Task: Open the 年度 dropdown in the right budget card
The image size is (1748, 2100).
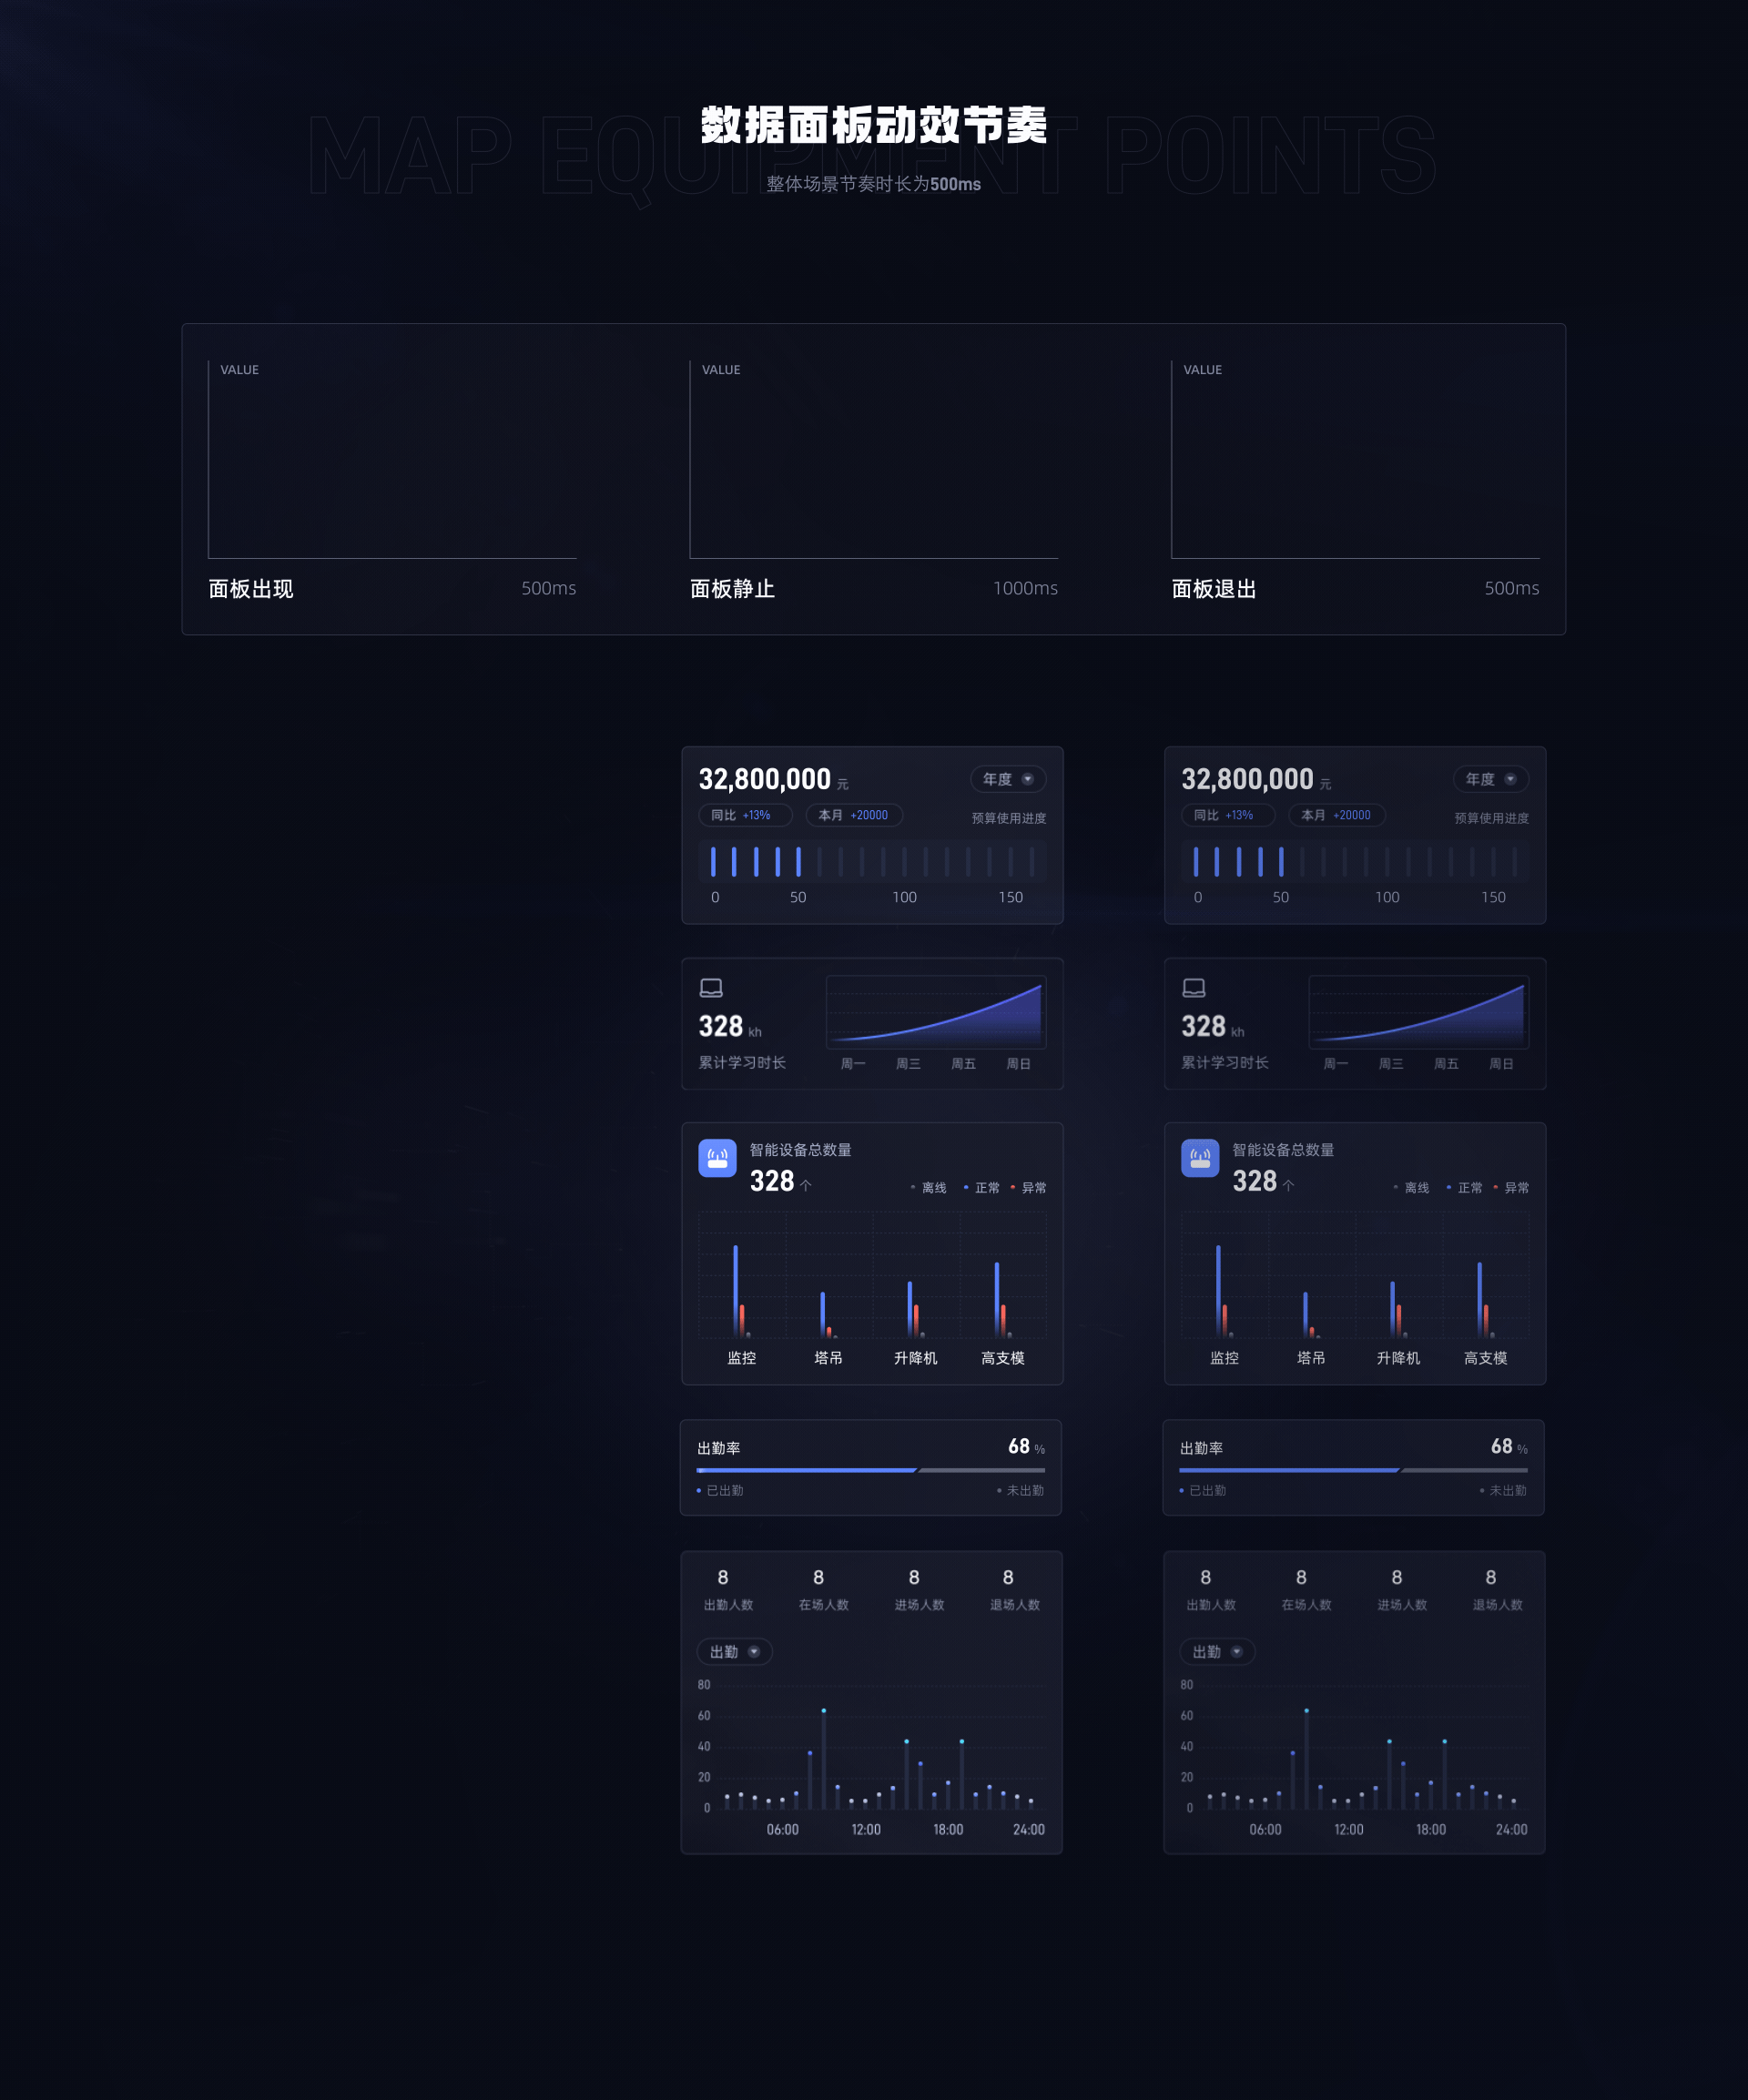Action: pos(1491,779)
